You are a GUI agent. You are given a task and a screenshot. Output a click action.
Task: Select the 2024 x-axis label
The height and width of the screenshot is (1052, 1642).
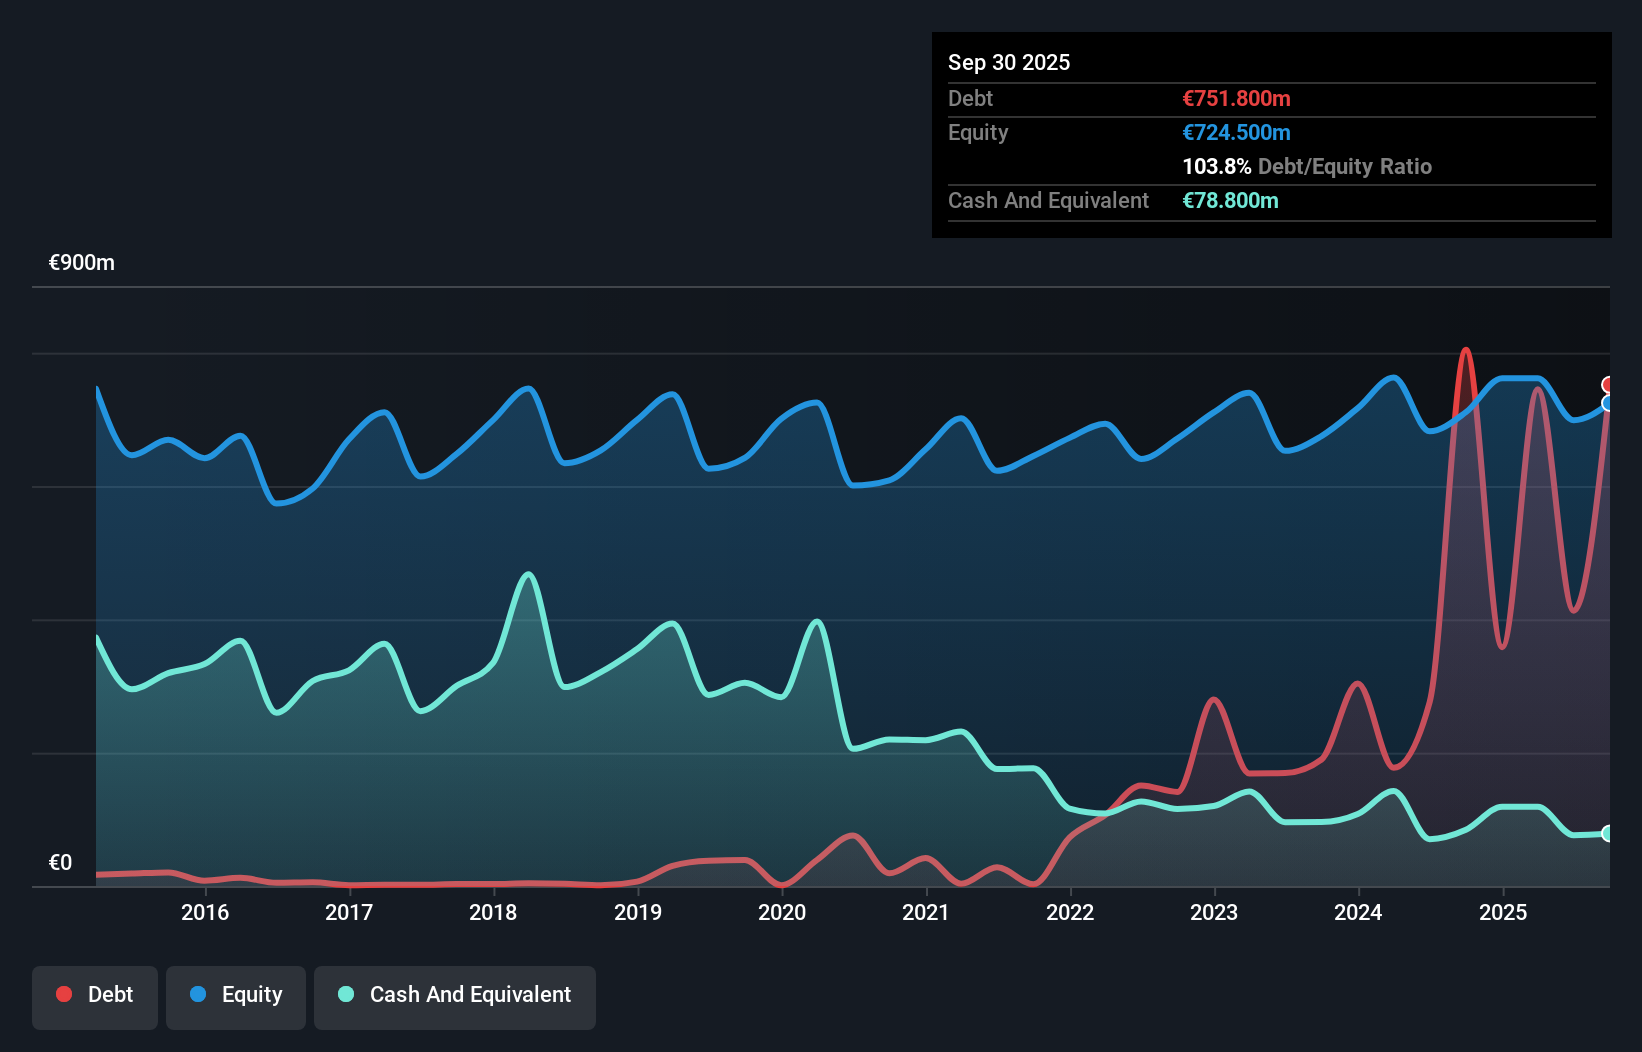tap(1358, 912)
